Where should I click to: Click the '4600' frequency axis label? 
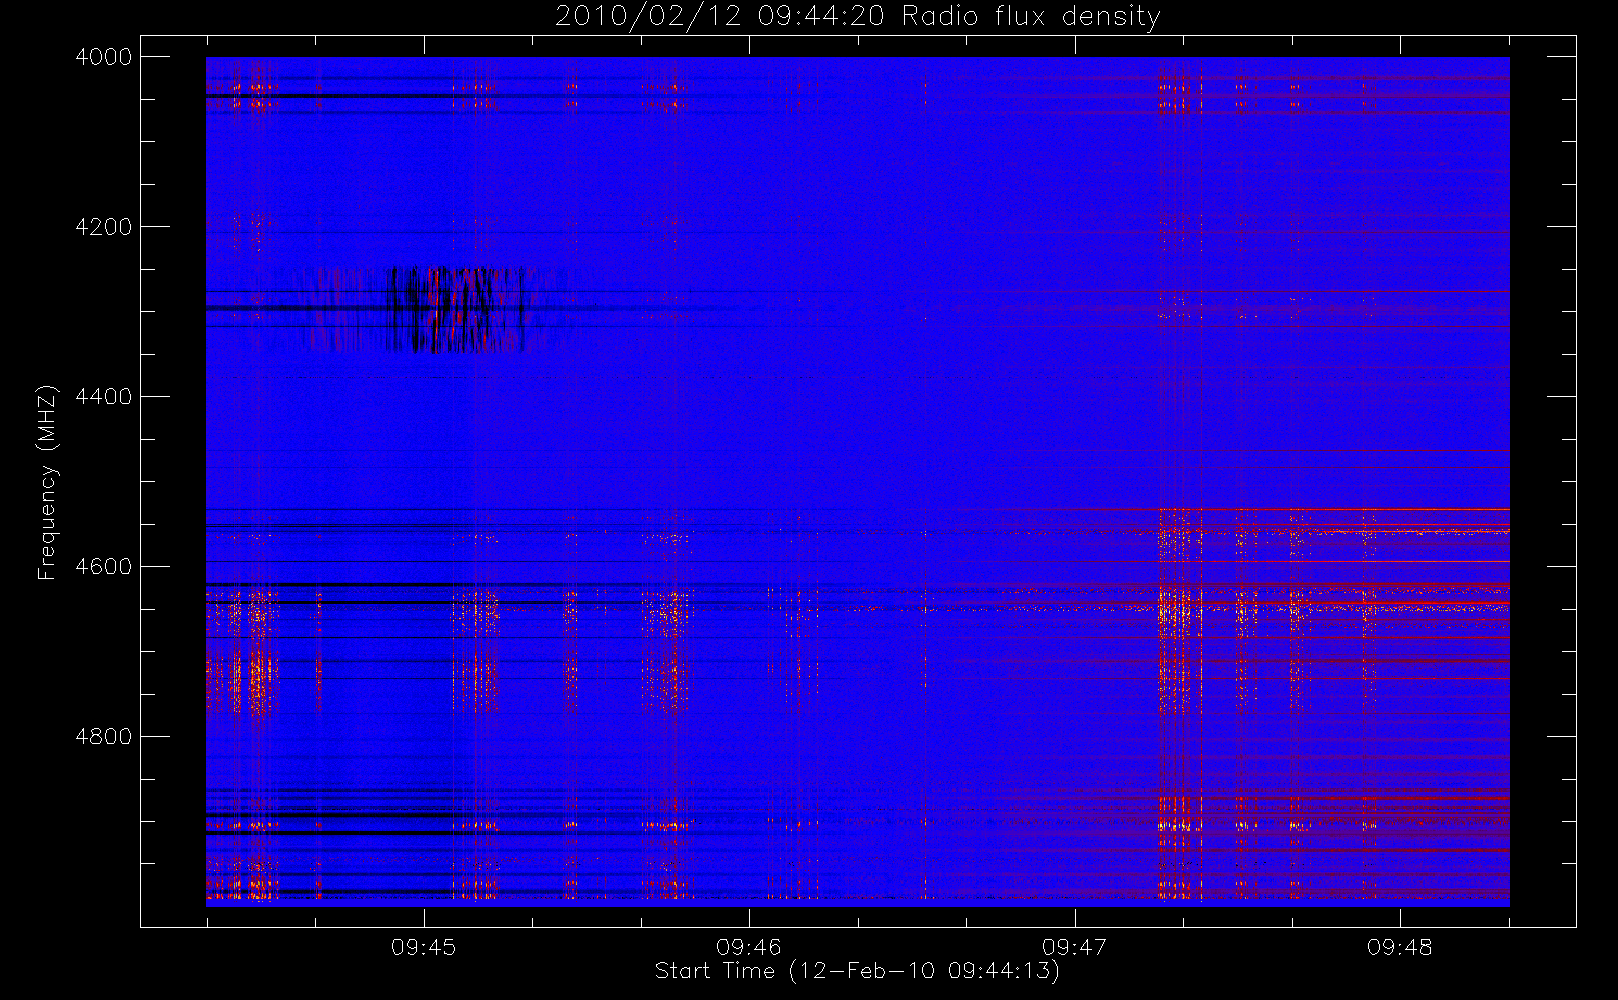tap(104, 567)
